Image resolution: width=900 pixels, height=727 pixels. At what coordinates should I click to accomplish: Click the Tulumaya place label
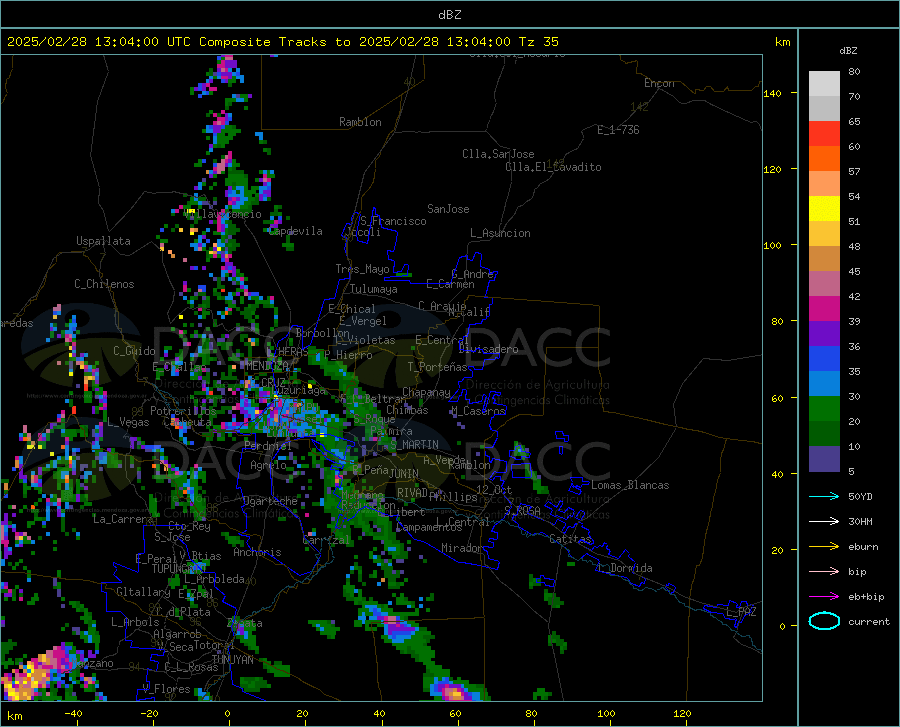[x=374, y=289]
